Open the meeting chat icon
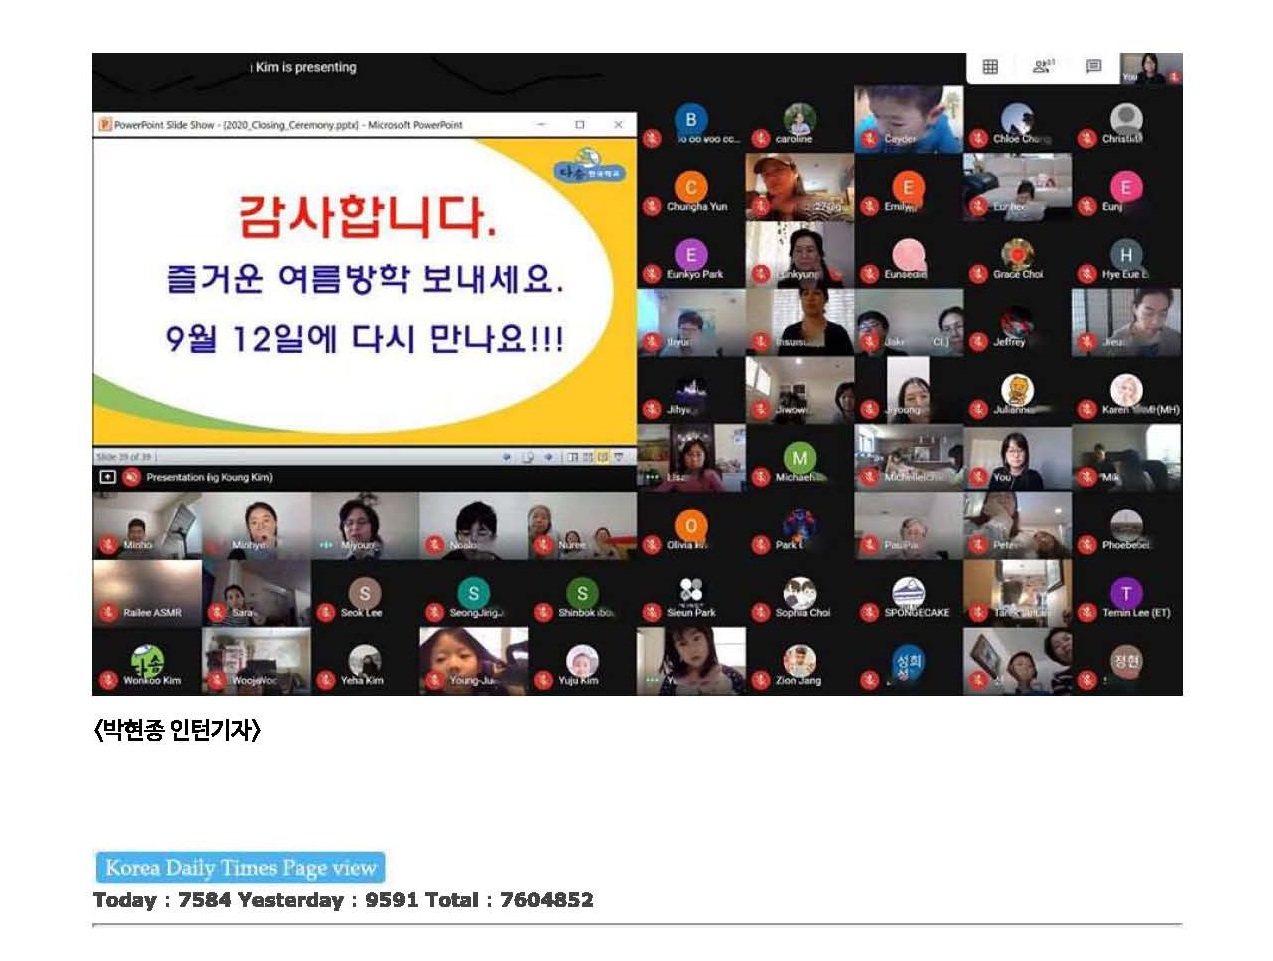The height and width of the screenshot is (961, 1273). [x=1093, y=67]
